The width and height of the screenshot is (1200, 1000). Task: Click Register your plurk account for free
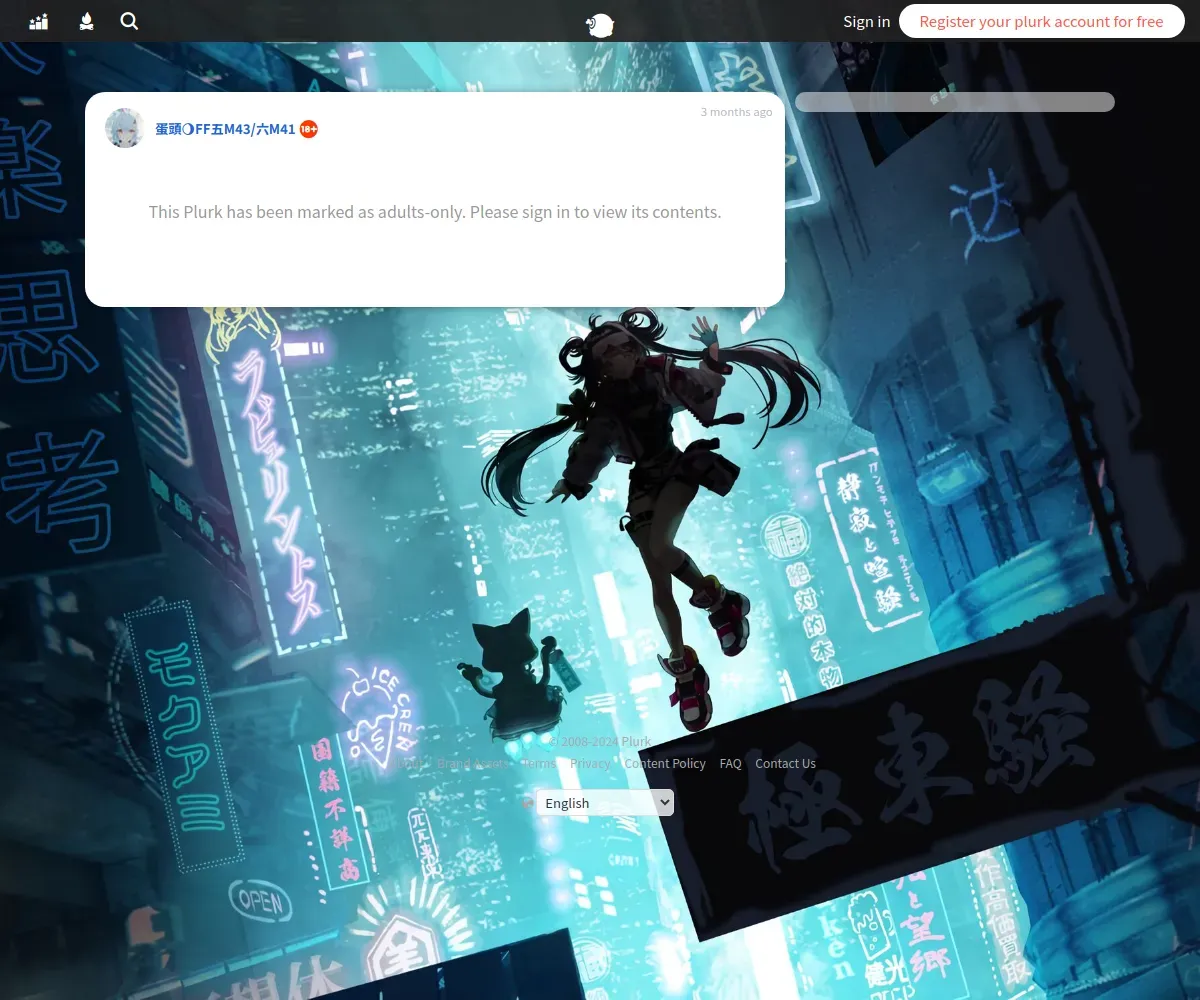point(1041,21)
